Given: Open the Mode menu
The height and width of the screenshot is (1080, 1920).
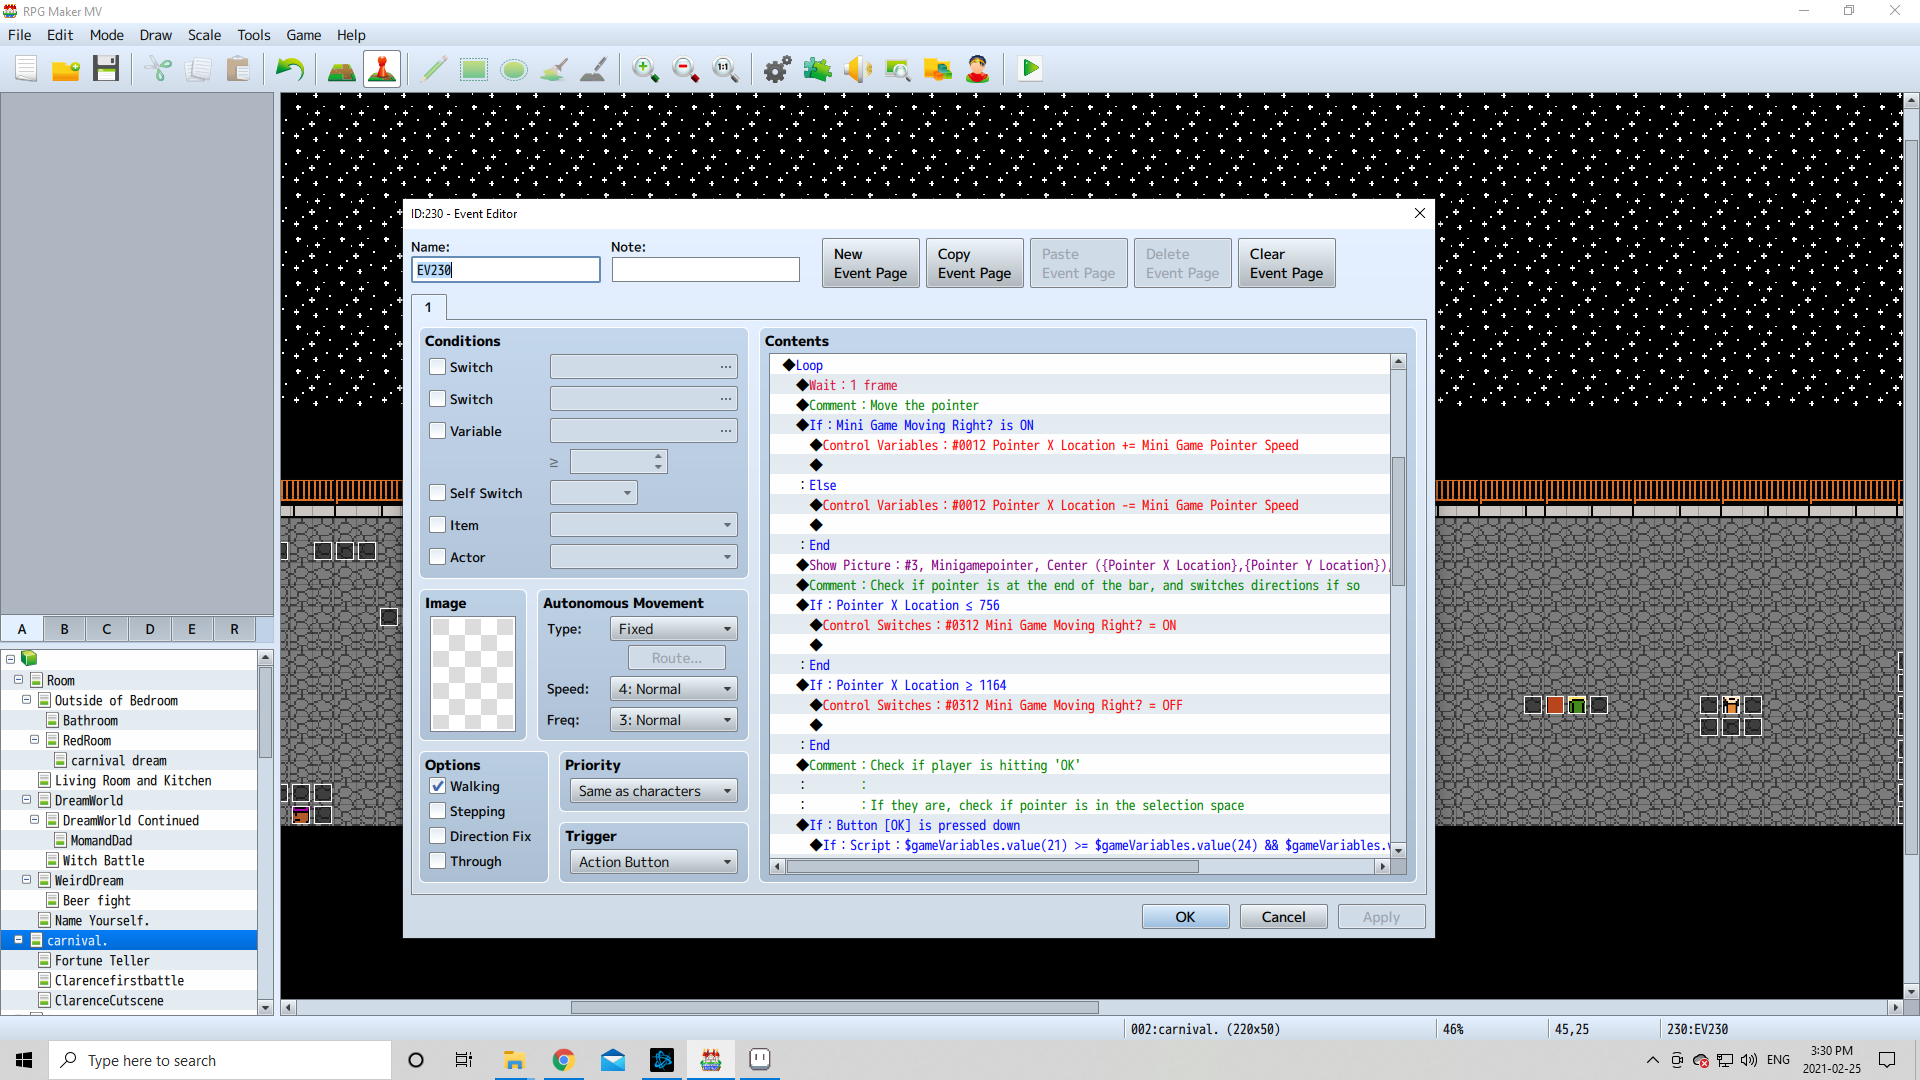Looking at the screenshot, I should [106, 35].
